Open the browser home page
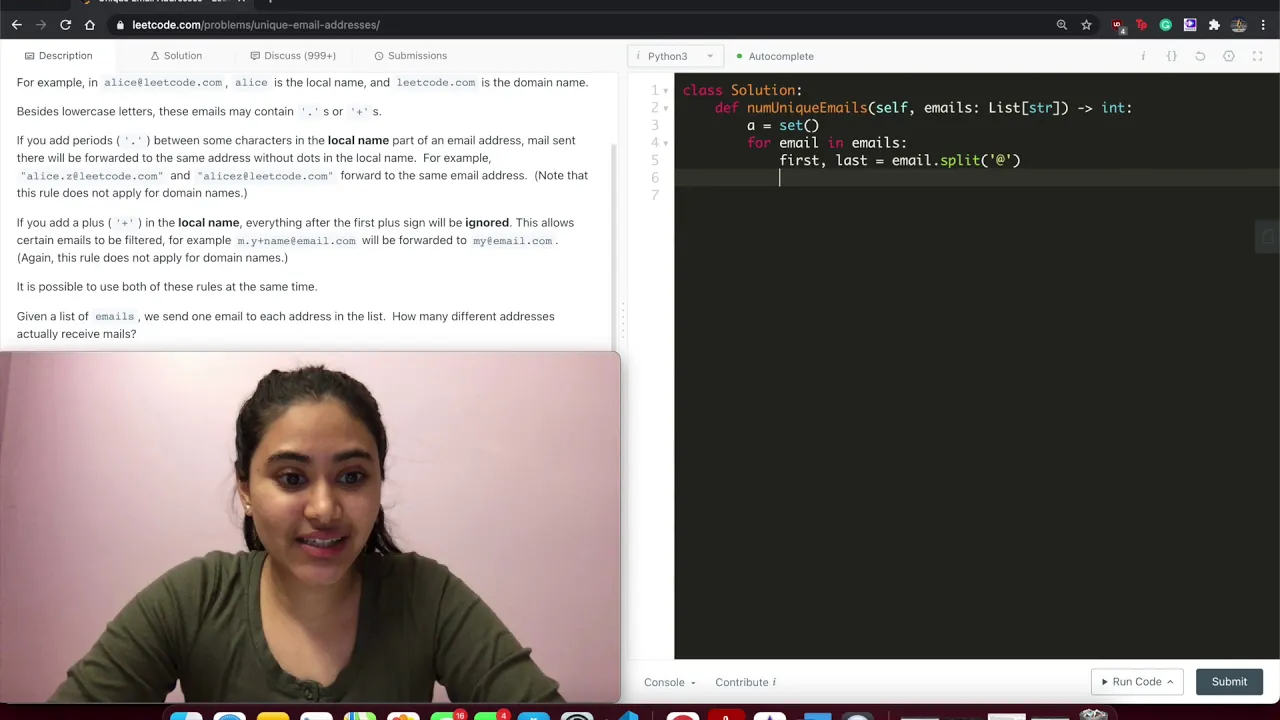Viewport: 1280px width, 720px height. (90, 25)
